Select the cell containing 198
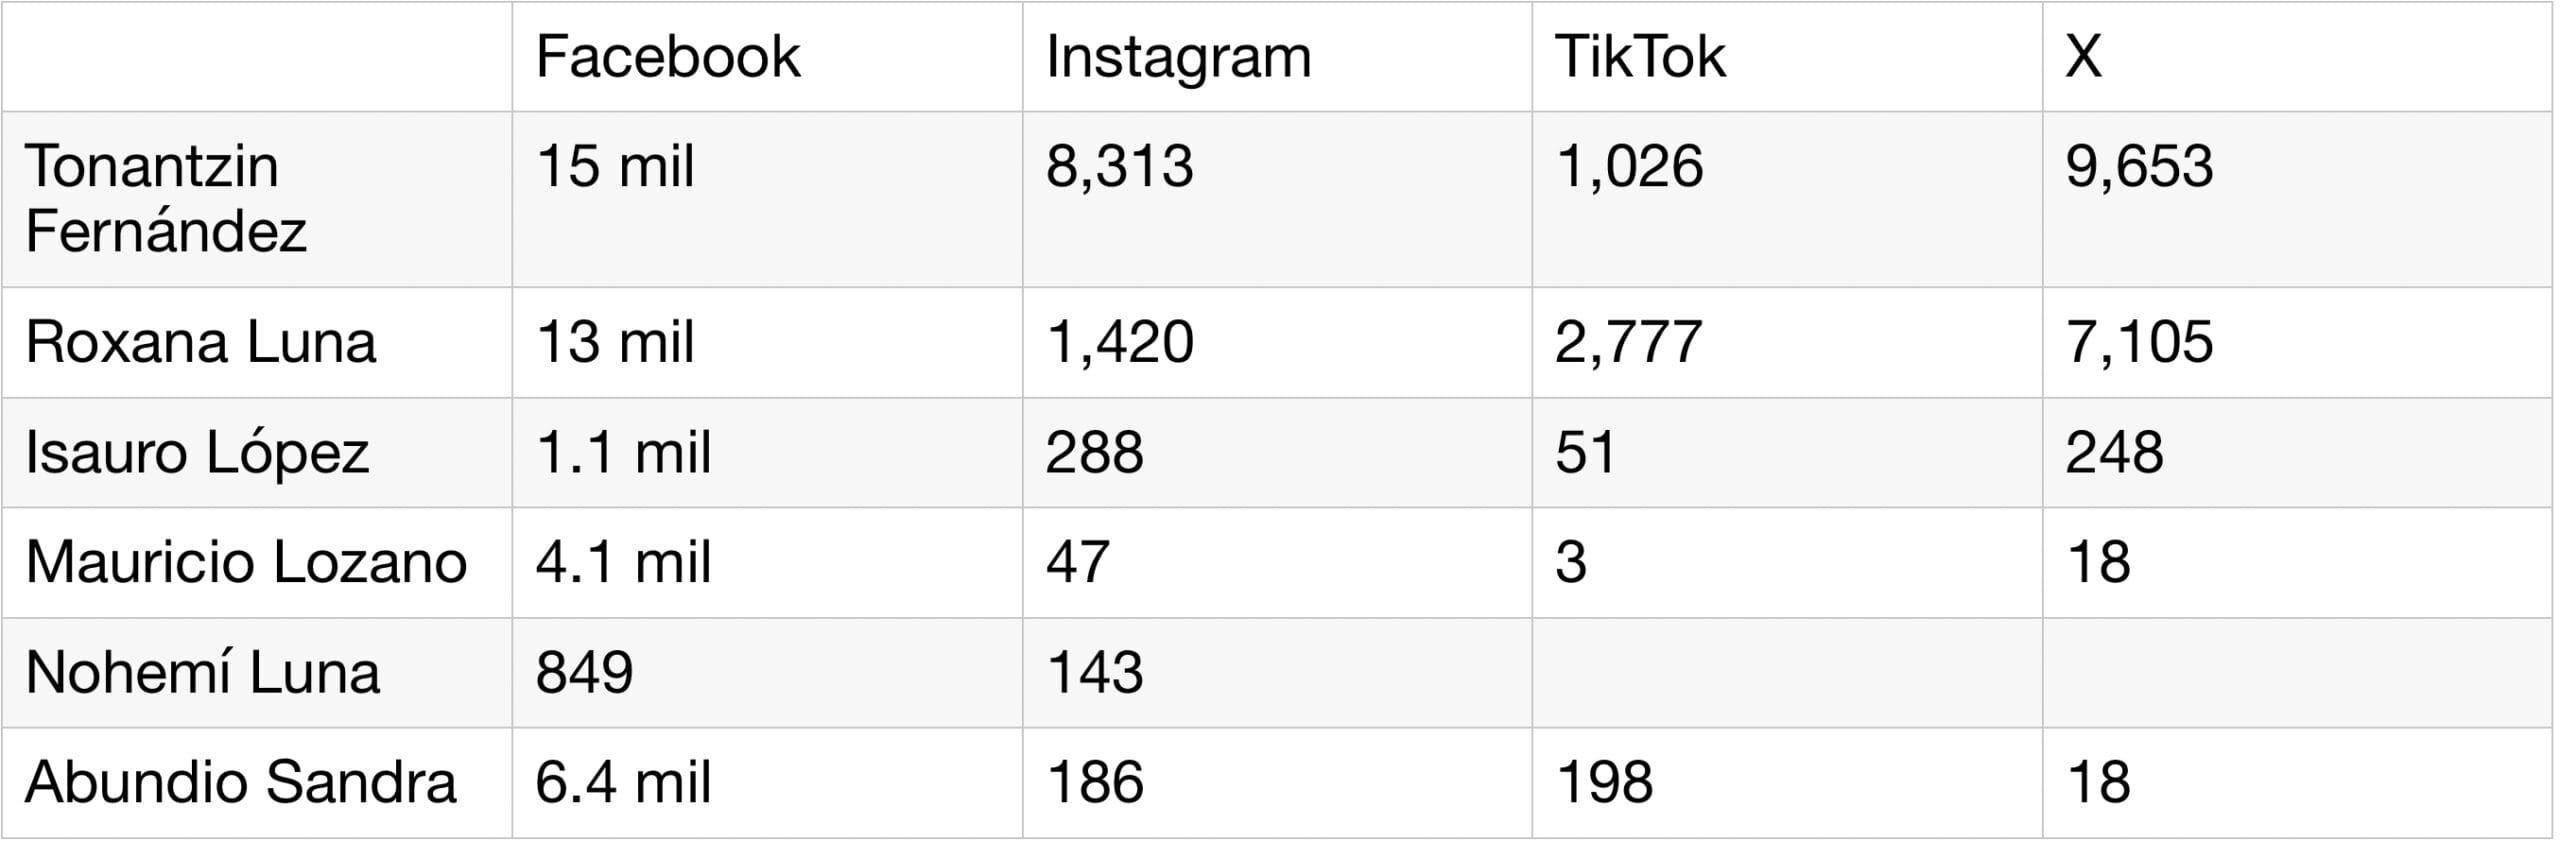 [1787, 783]
